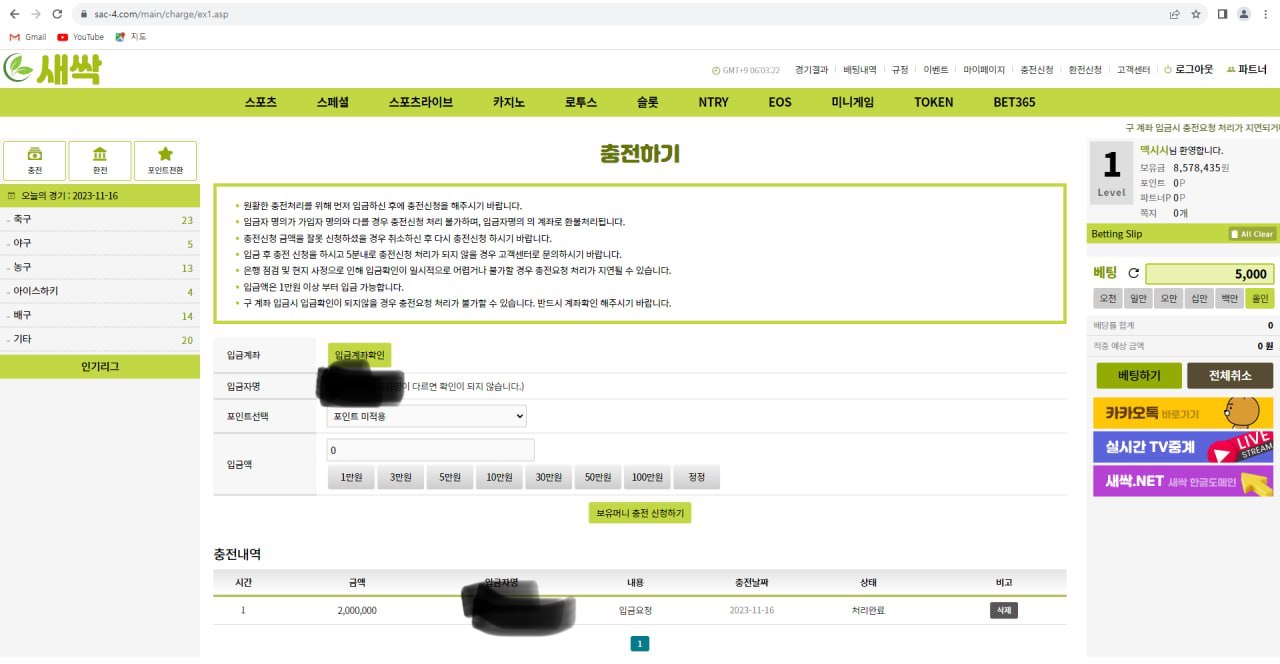
Task: Submit 보유머니 충전 신청하기 button
Action: coord(639,512)
